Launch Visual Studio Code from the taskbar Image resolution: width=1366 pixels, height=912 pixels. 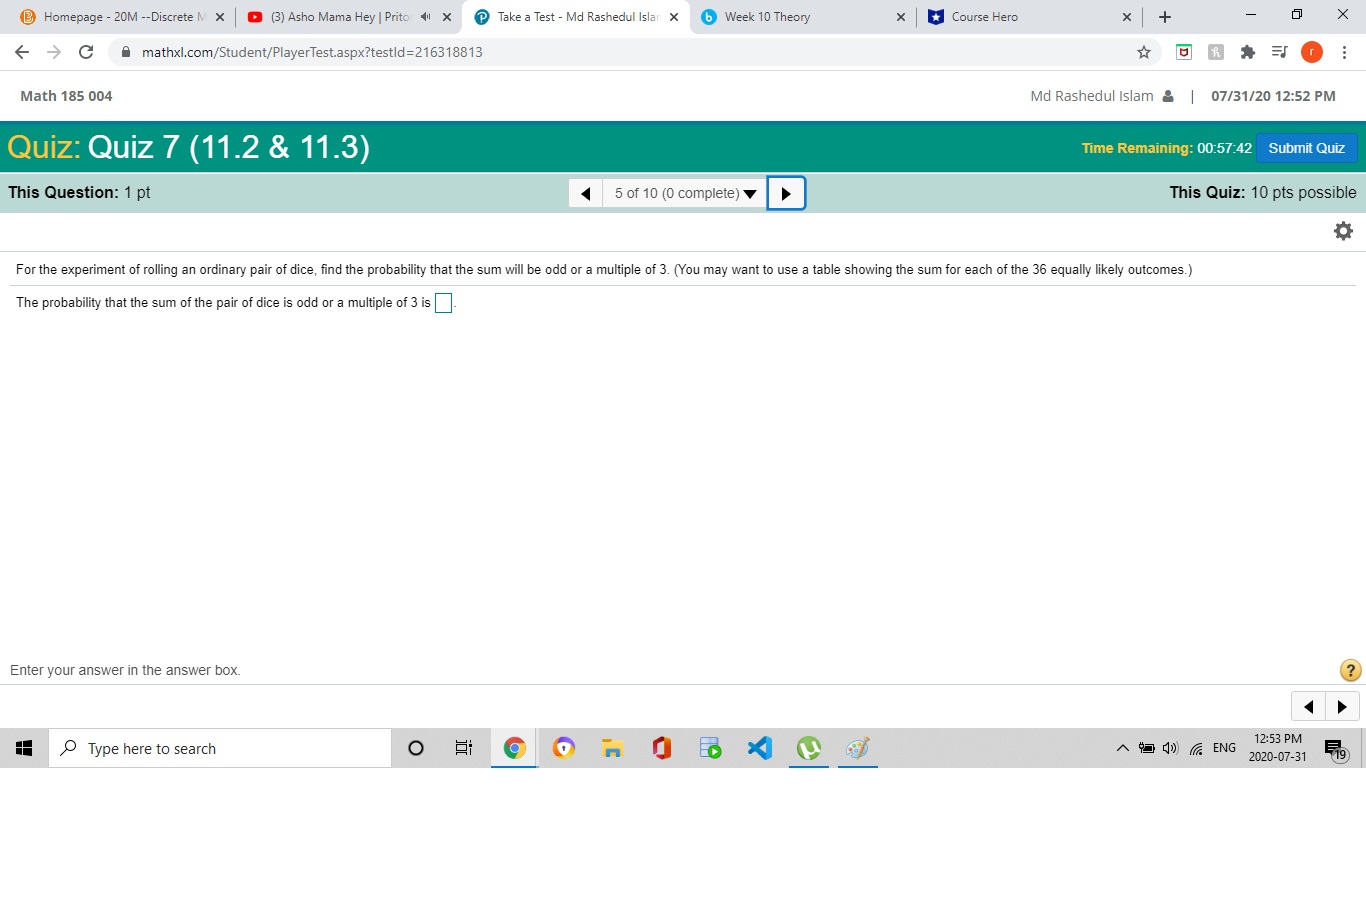pyautogui.click(x=759, y=748)
